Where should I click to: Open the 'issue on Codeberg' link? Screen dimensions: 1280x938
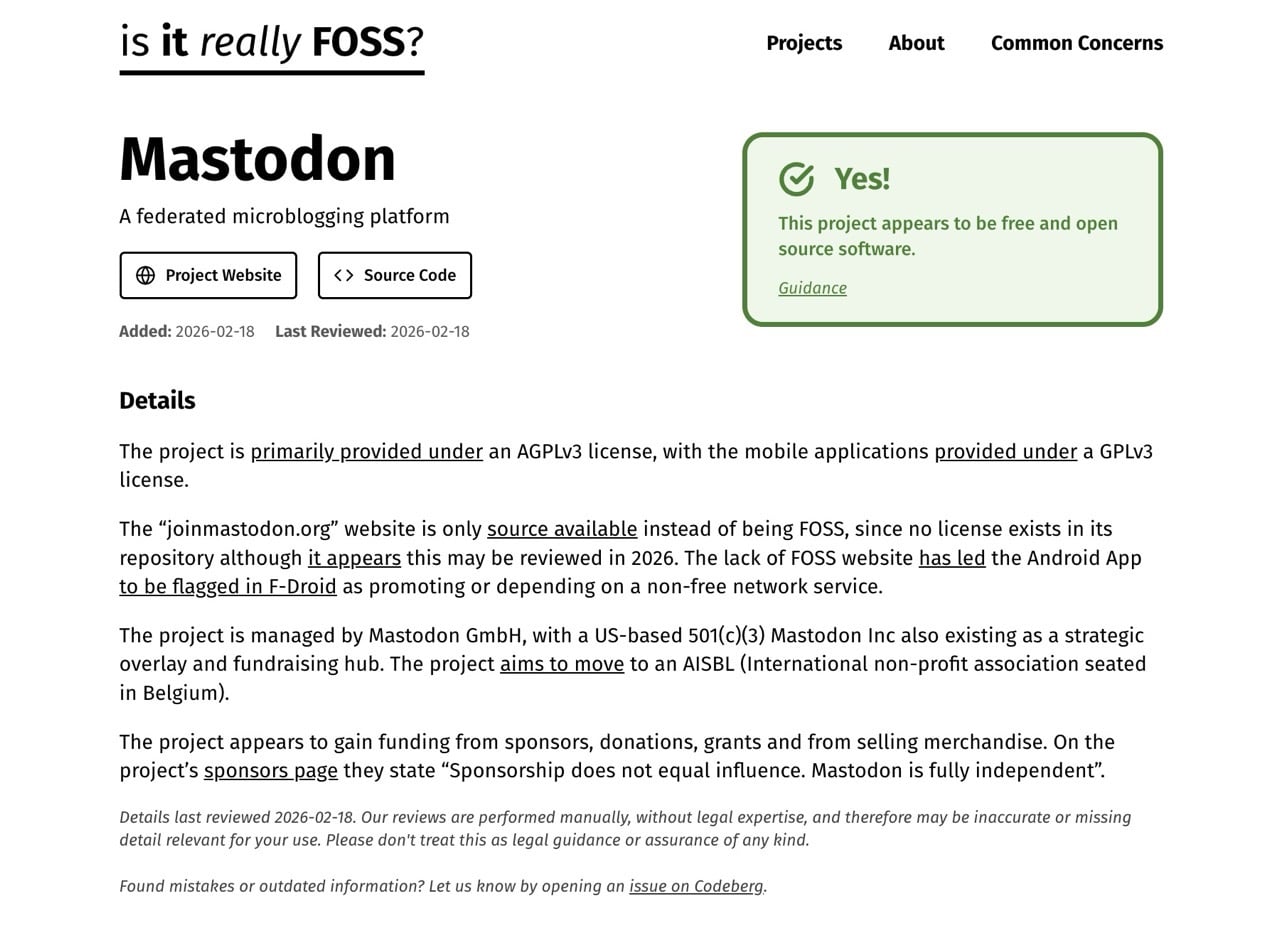point(696,885)
